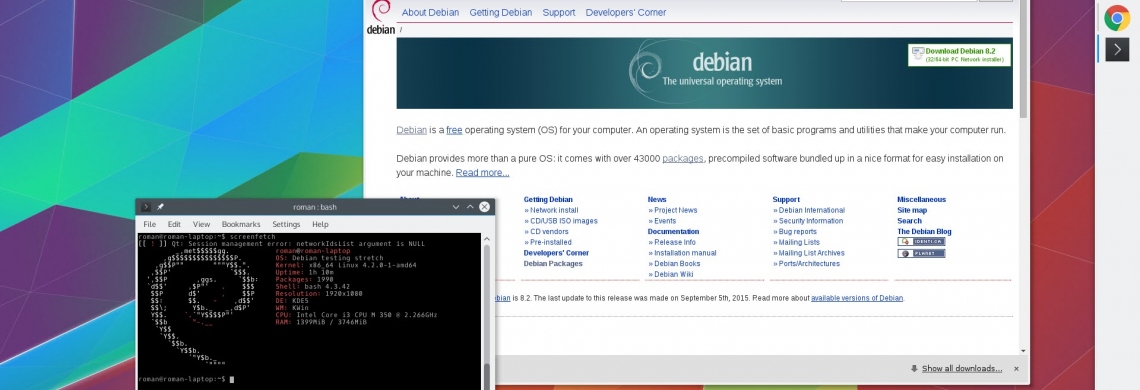Open Site map link
Image resolution: width=1140 pixels, height=390 pixels.
912,210
